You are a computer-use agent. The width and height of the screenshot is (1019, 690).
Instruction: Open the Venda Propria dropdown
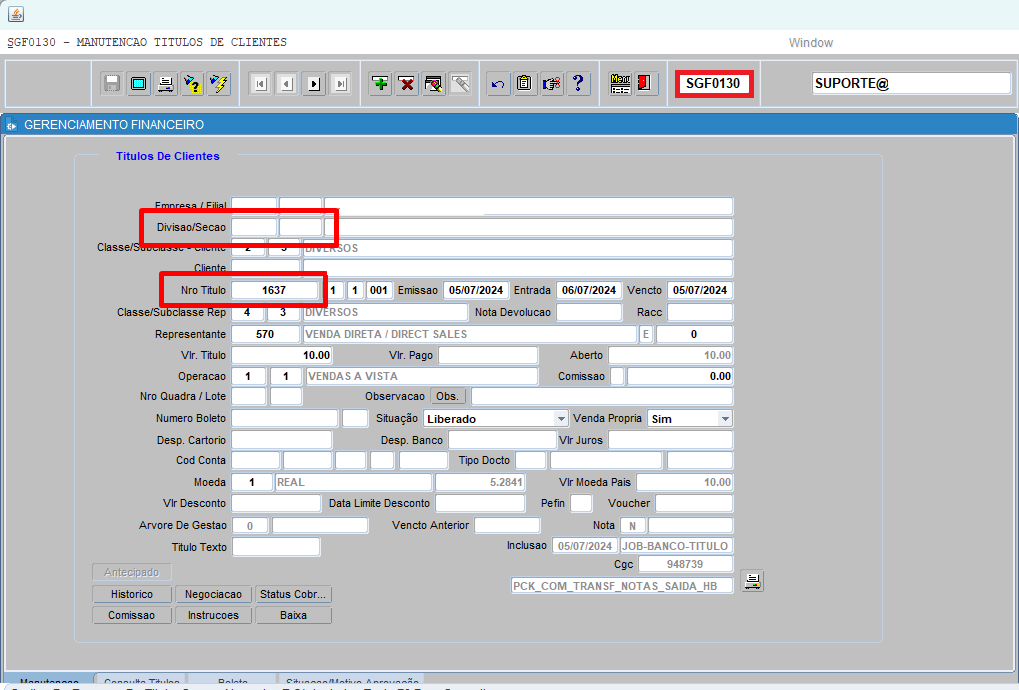click(x=725, y=419)
